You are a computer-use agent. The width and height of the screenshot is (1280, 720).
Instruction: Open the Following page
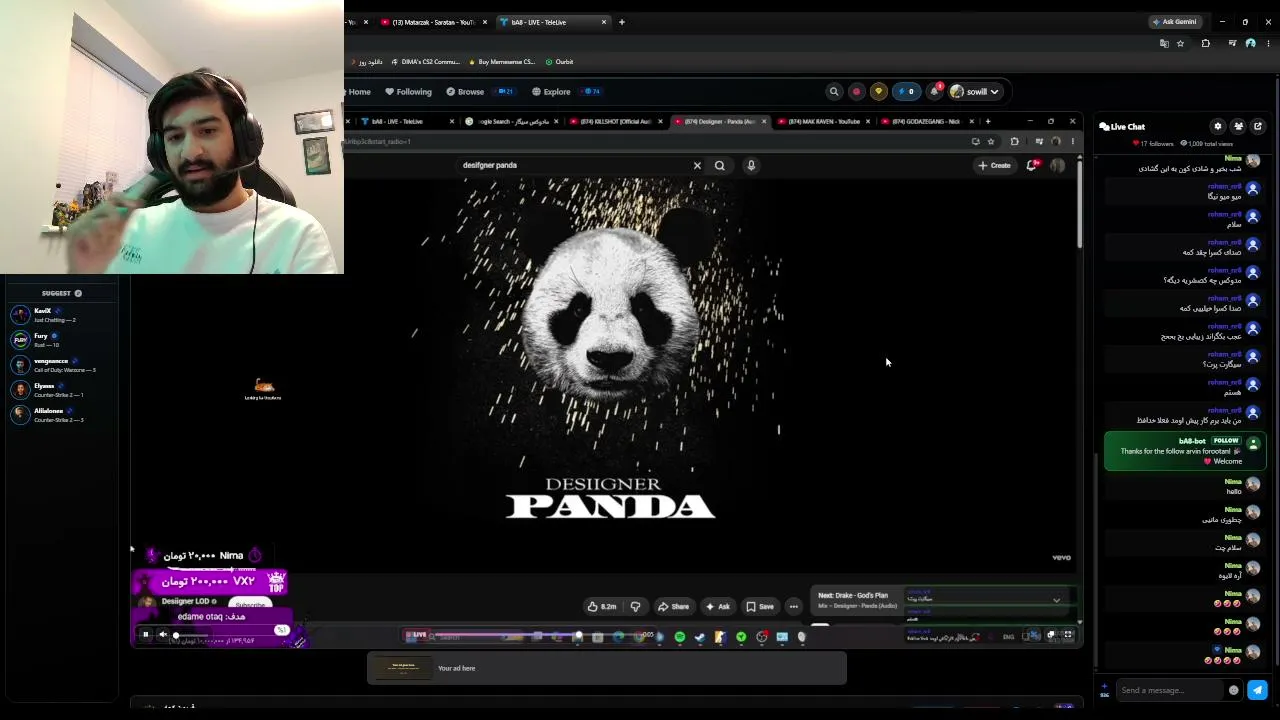point(408,92)
